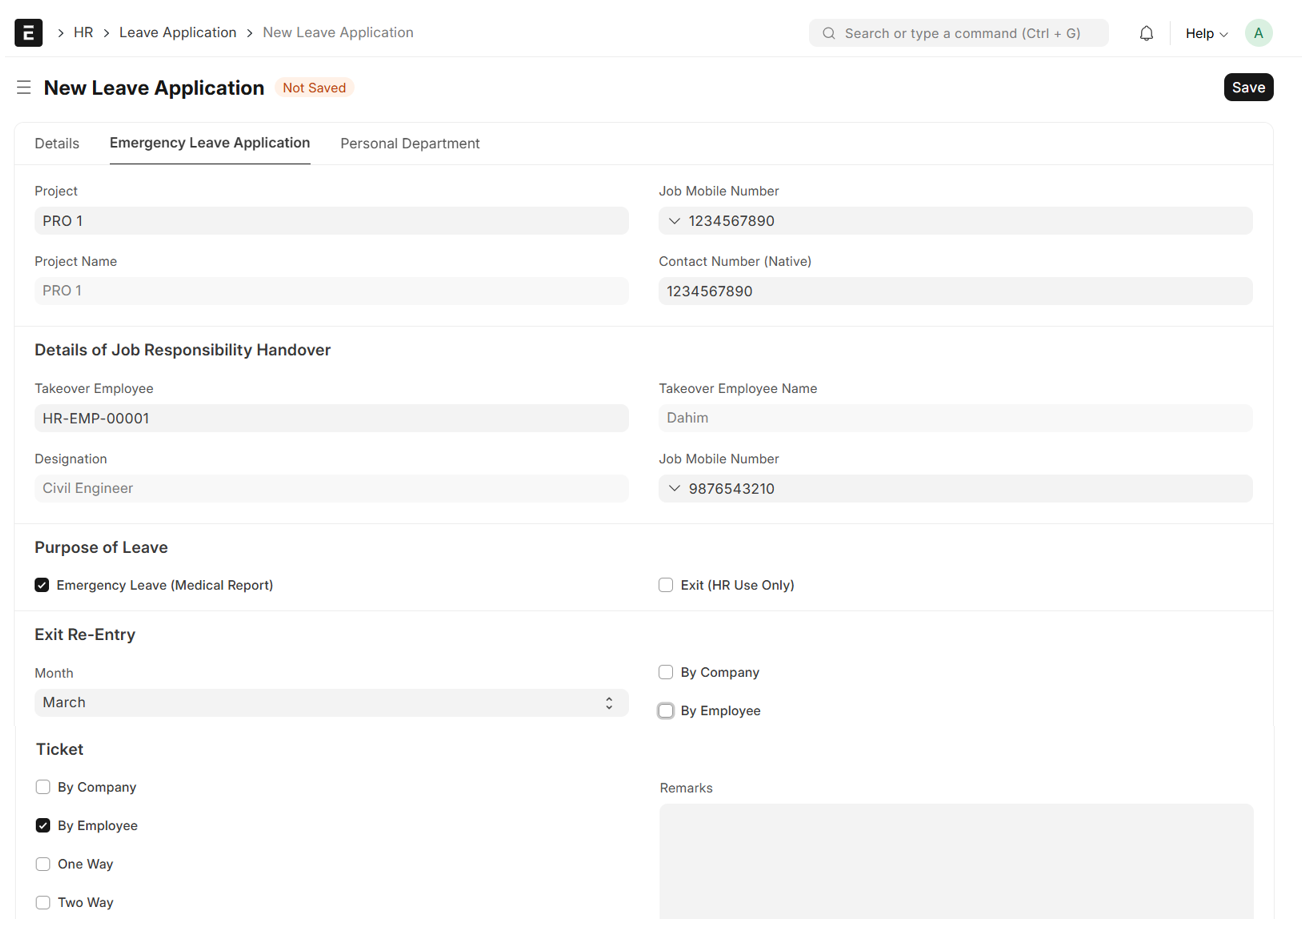
Task: Open the Month select dropdown
Action: pyautogui.click(x=331, y=703)
